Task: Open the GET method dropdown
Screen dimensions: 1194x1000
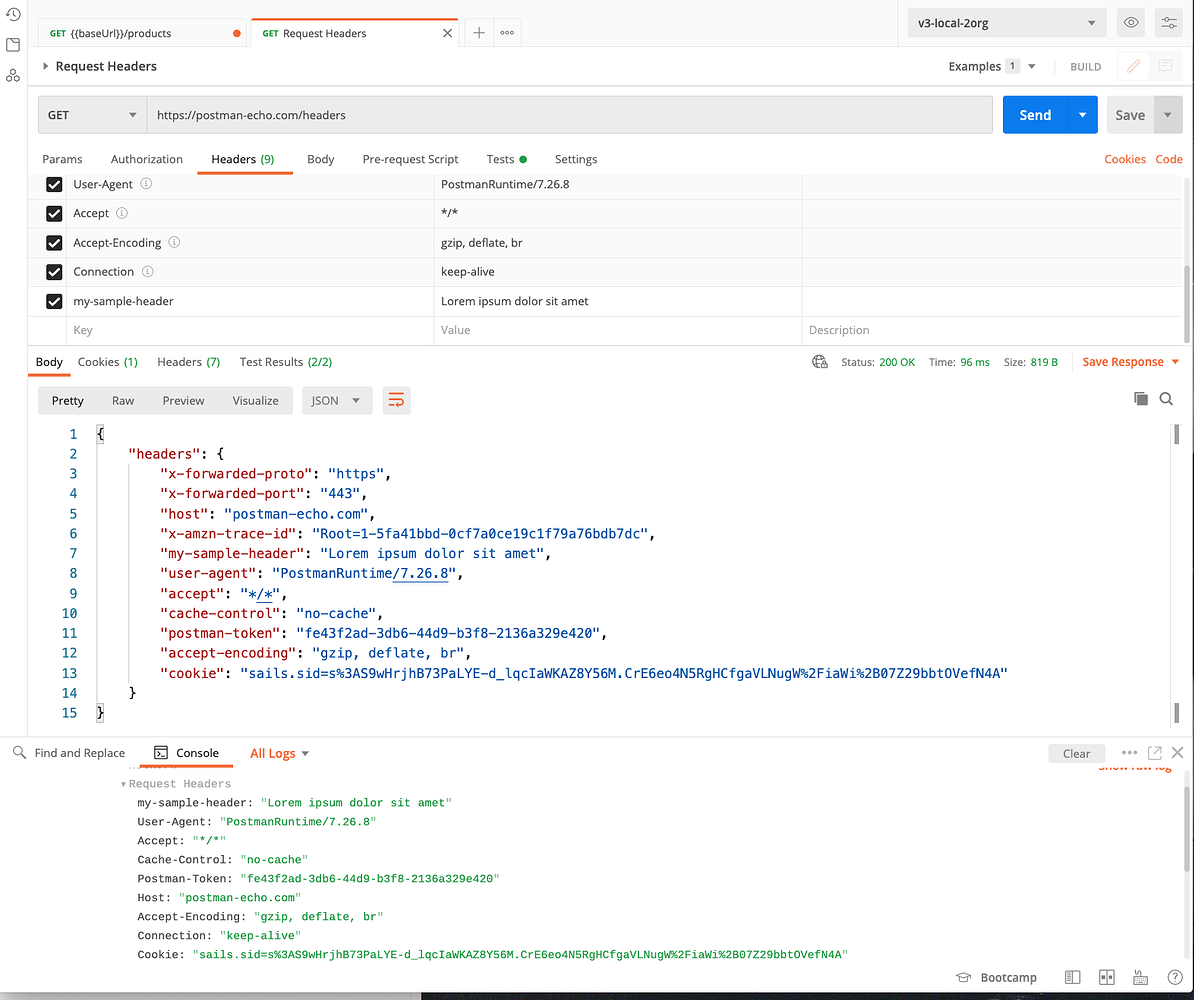Action: 91,114
